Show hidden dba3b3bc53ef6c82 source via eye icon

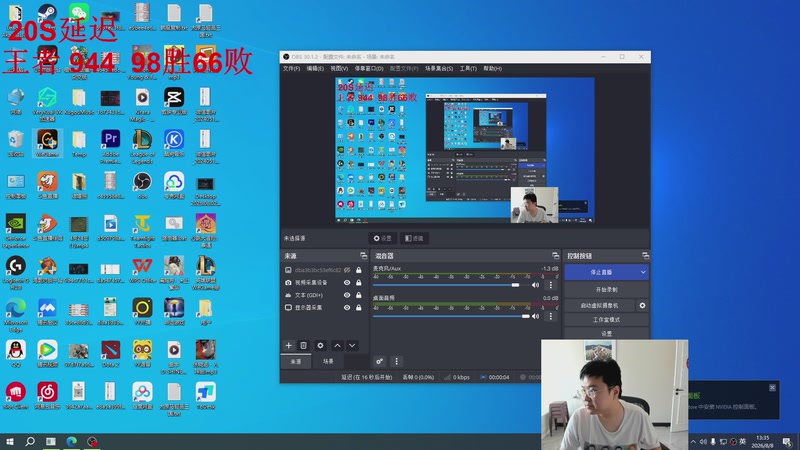(347, 270)
